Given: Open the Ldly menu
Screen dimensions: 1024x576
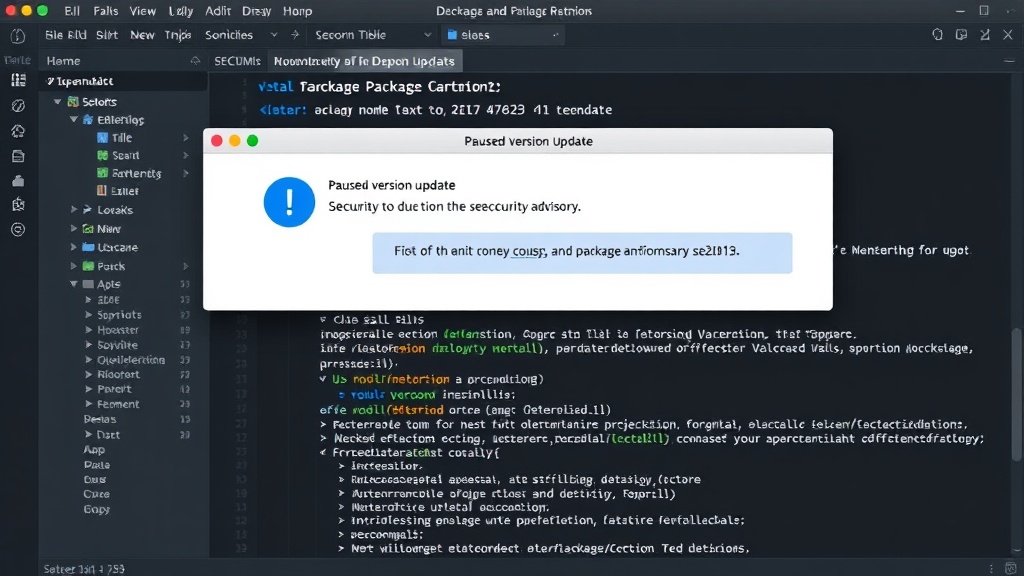Looking at the screenshot, I should [x=181, y=11].
